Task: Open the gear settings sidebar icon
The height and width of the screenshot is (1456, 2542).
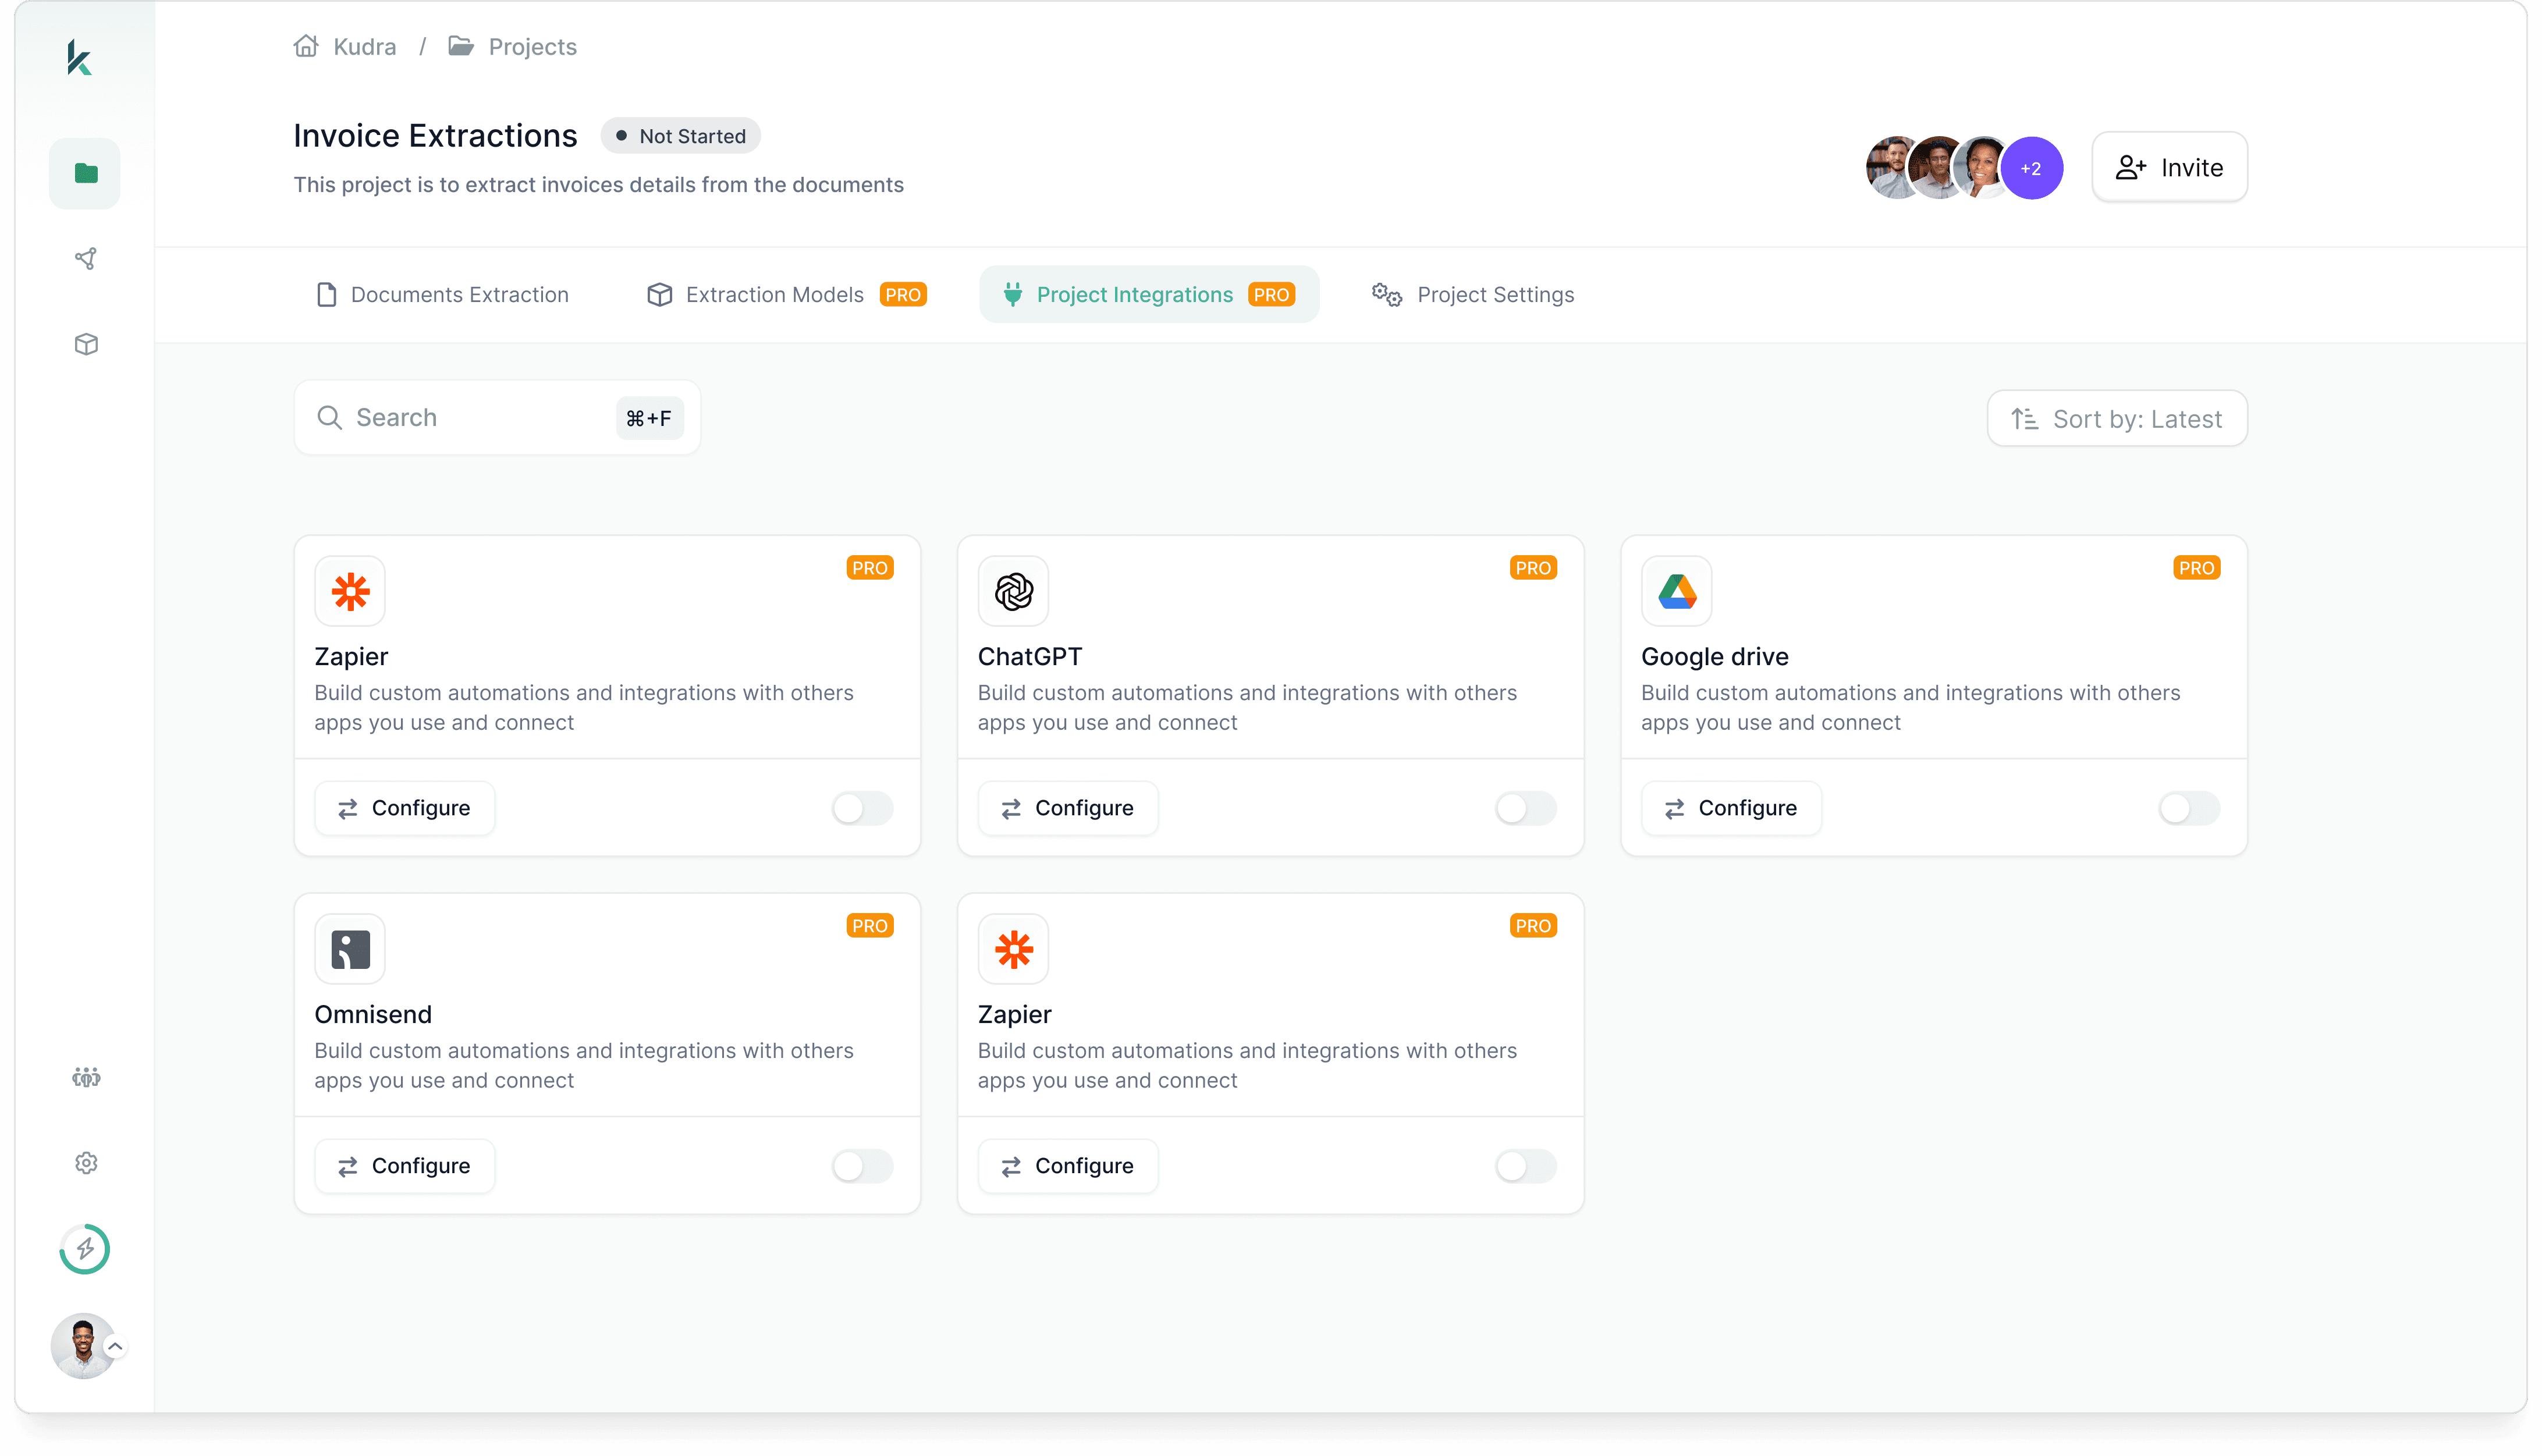Action: tap(86, 1162)
